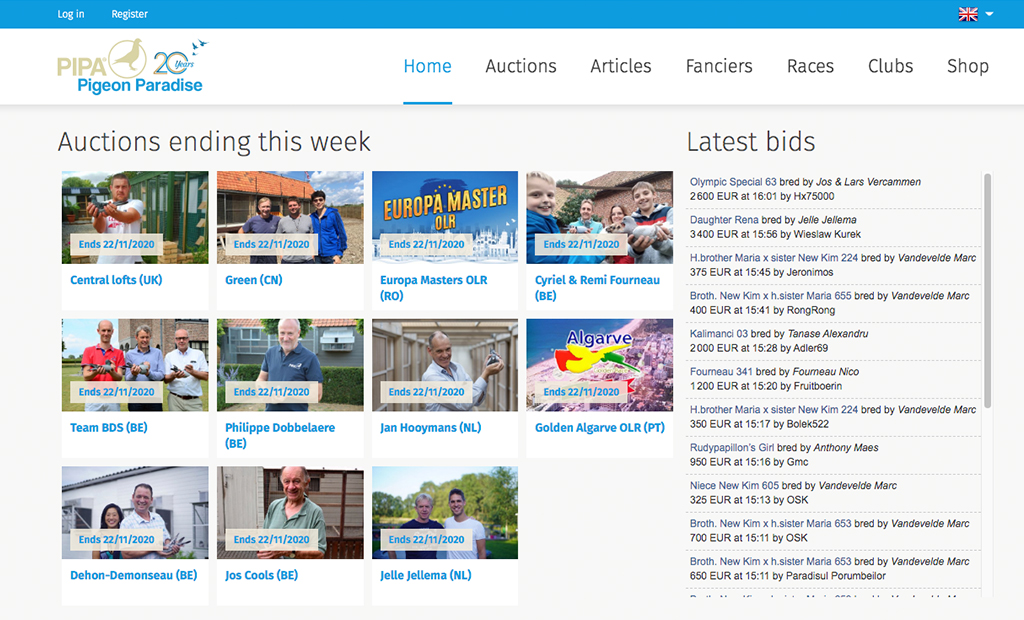Open the Daughter Rena bid link
Viewport: 1024px width, 620px height.
(x=724, y=220)
